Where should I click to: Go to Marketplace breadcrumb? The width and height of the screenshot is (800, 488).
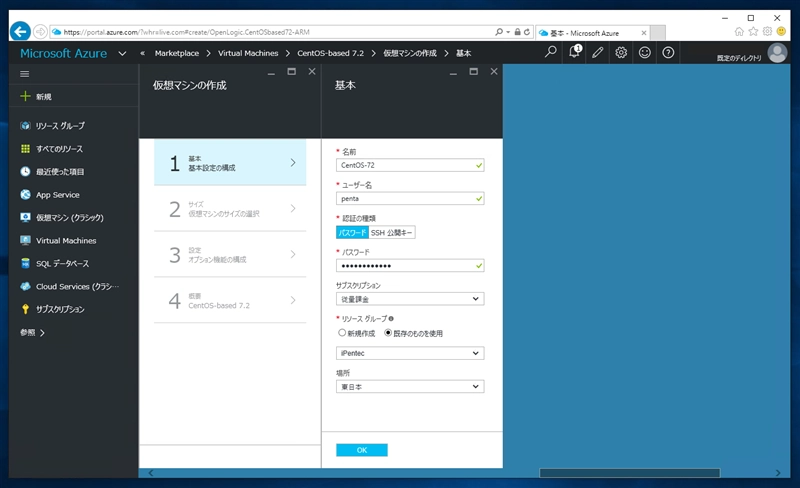point(177,53)
